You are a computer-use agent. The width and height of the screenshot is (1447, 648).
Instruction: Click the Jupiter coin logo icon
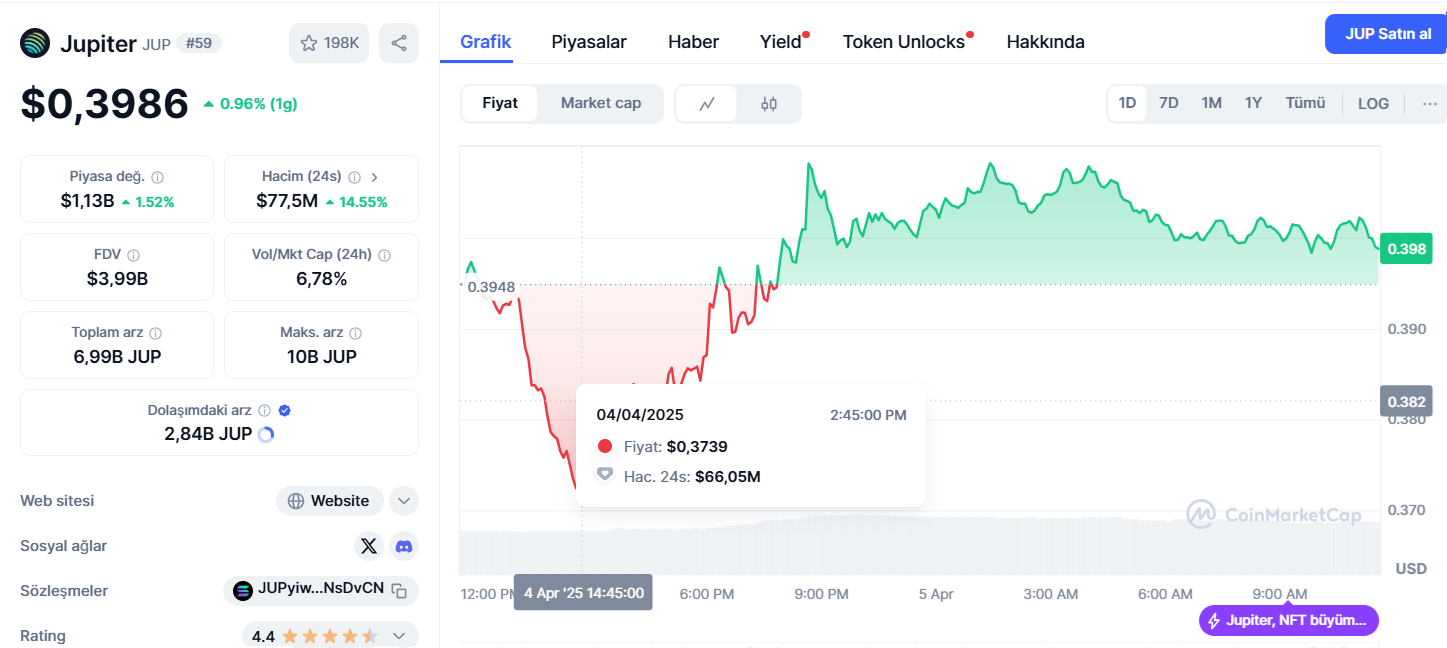click(x=36, y=43)
